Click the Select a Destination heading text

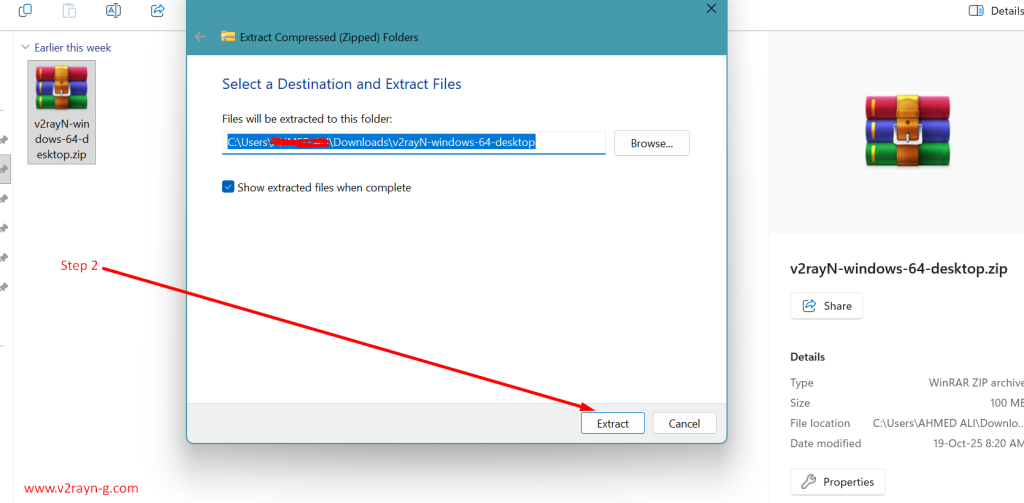pos(342,84)
